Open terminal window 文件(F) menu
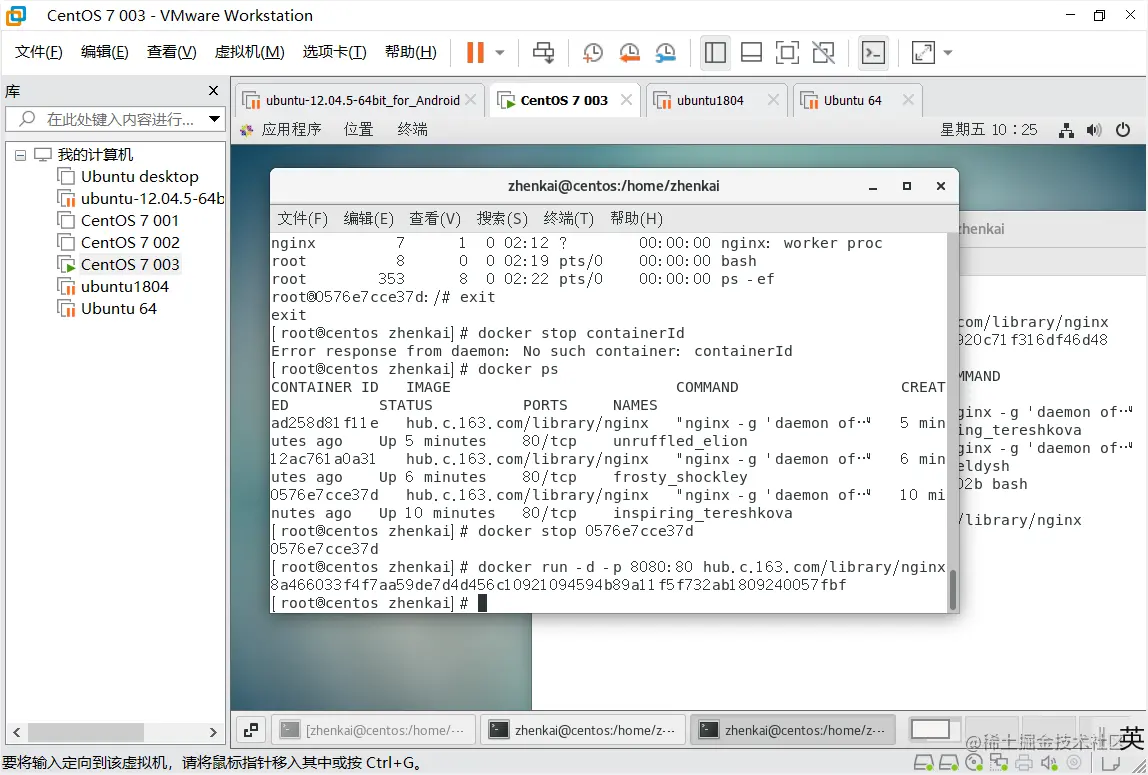Image resolution: width=1148 pixels, height=775 pixels. pyautogui.click(x=302, y=219)
